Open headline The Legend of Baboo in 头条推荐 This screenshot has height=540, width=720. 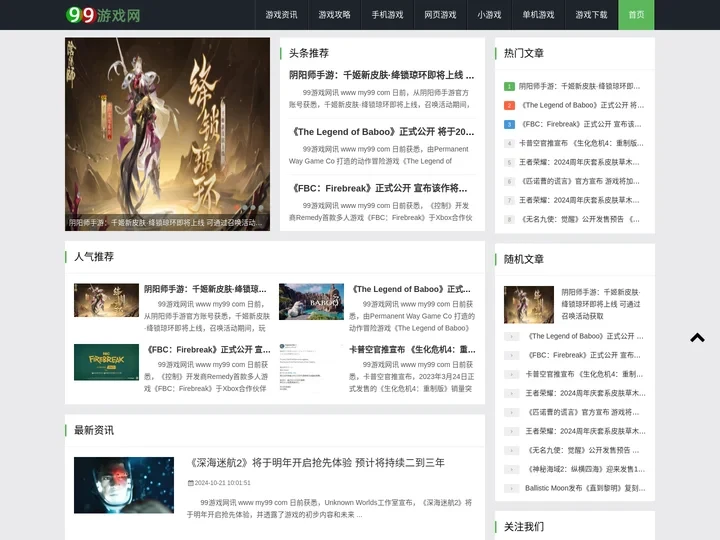(x=382, y=132)
